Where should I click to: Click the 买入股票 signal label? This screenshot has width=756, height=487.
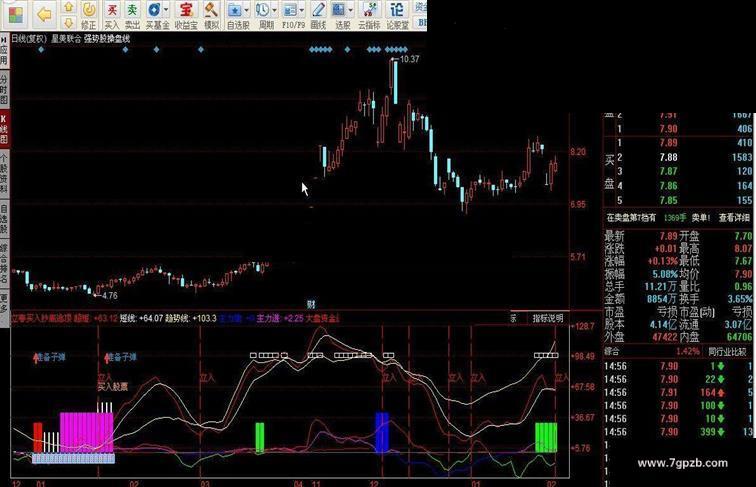point(112,386)
